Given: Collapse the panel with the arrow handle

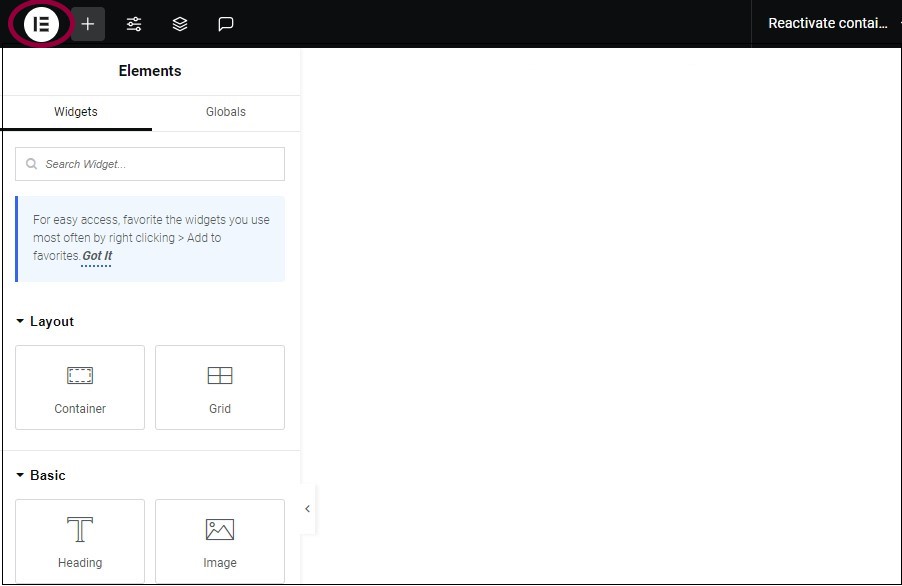Looking at the screenshot, I should click(x=308, y=508).
